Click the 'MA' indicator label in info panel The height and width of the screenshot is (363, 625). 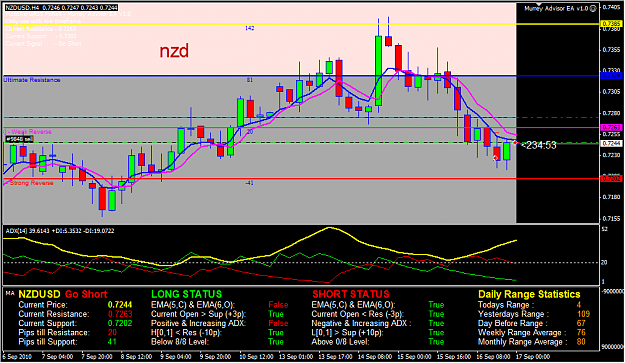tap(10, 293)
